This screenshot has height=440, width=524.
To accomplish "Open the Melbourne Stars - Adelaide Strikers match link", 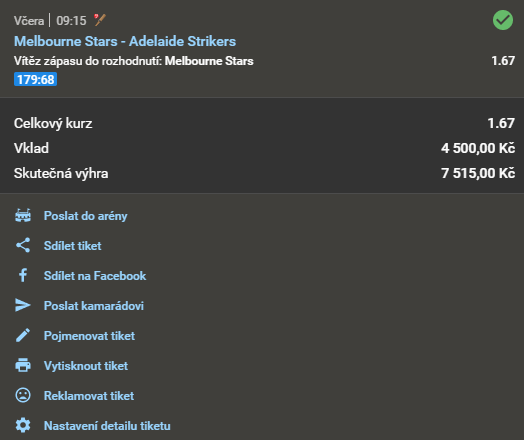I will 125,41.
